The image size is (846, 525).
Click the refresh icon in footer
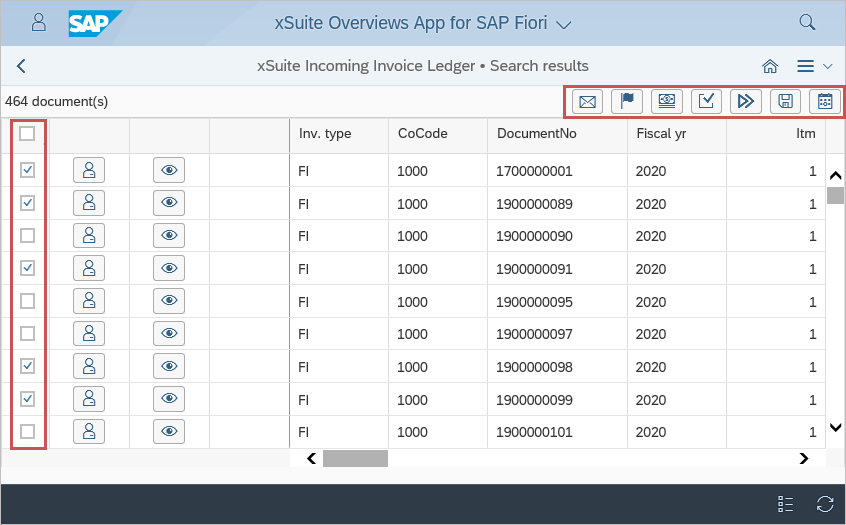tap(825, 504)
